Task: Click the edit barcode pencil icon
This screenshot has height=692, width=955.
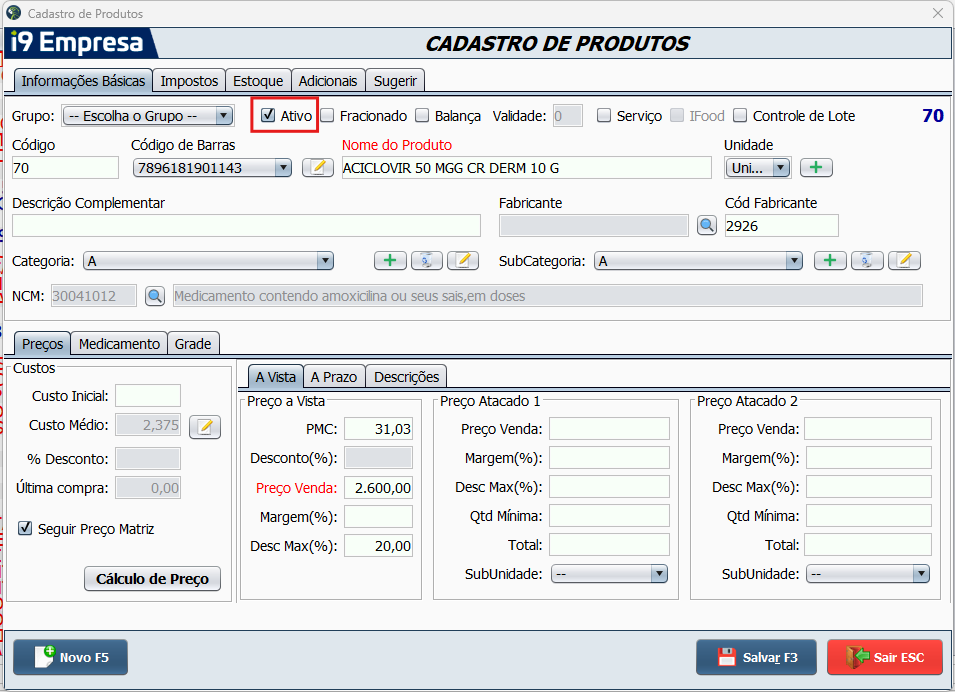Action: 317,168
